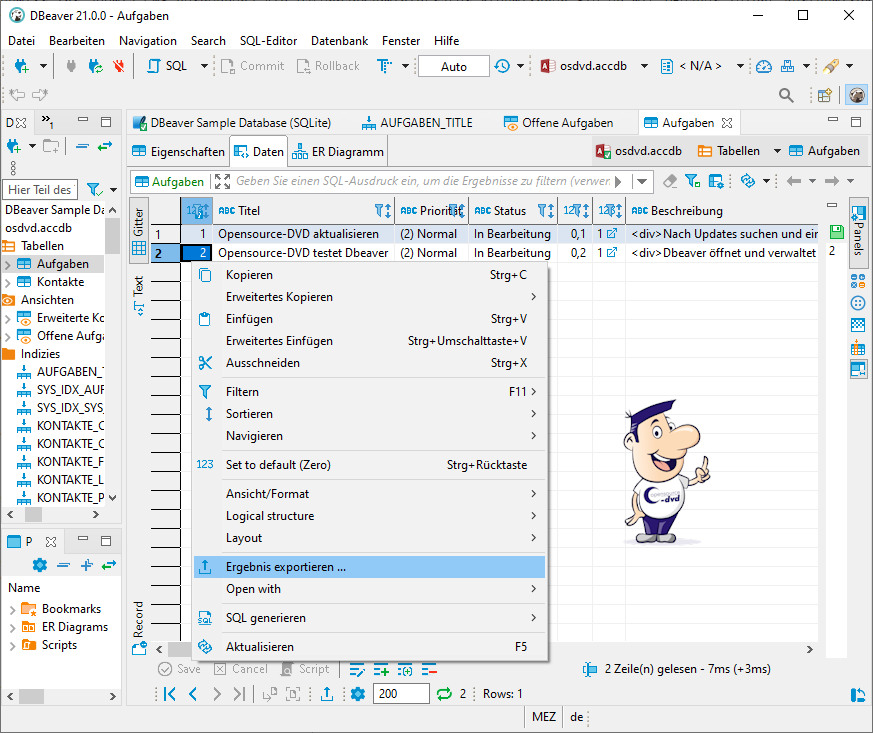
Task: Open the Datenbank menu
Action: click(x=339, y=41)
